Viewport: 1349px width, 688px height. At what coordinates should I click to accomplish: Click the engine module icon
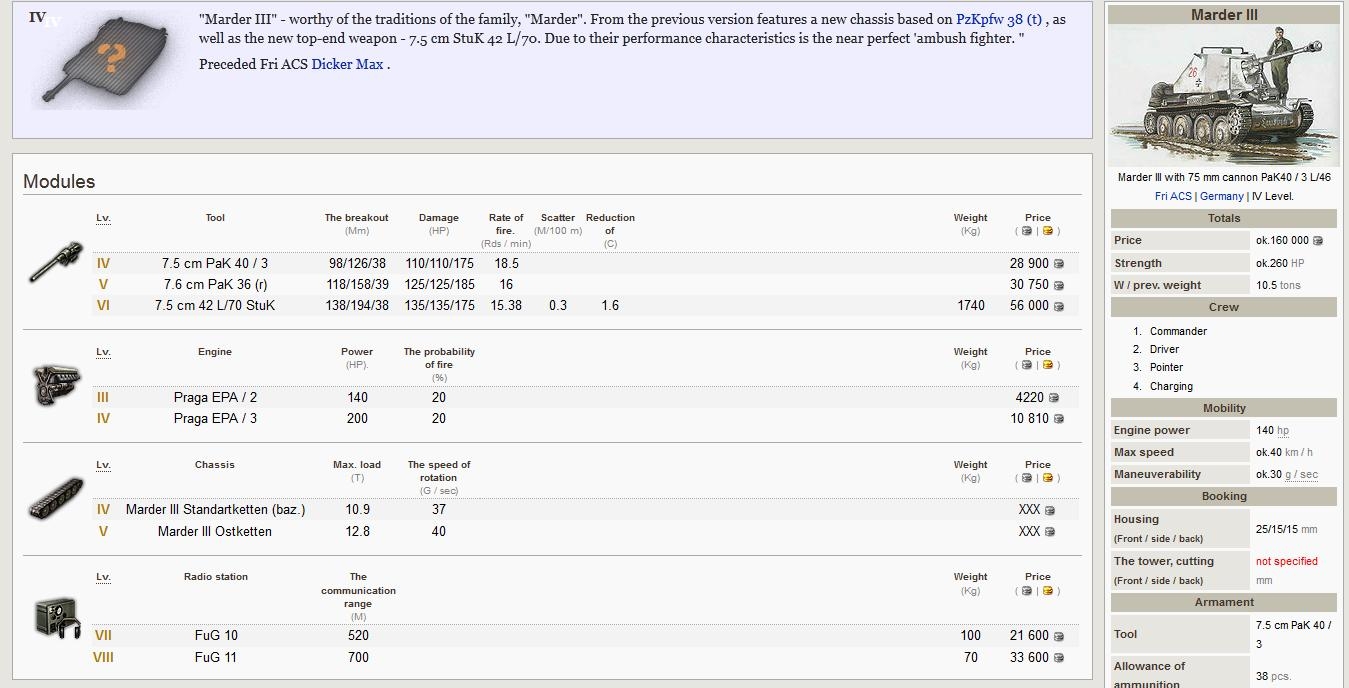56,386
